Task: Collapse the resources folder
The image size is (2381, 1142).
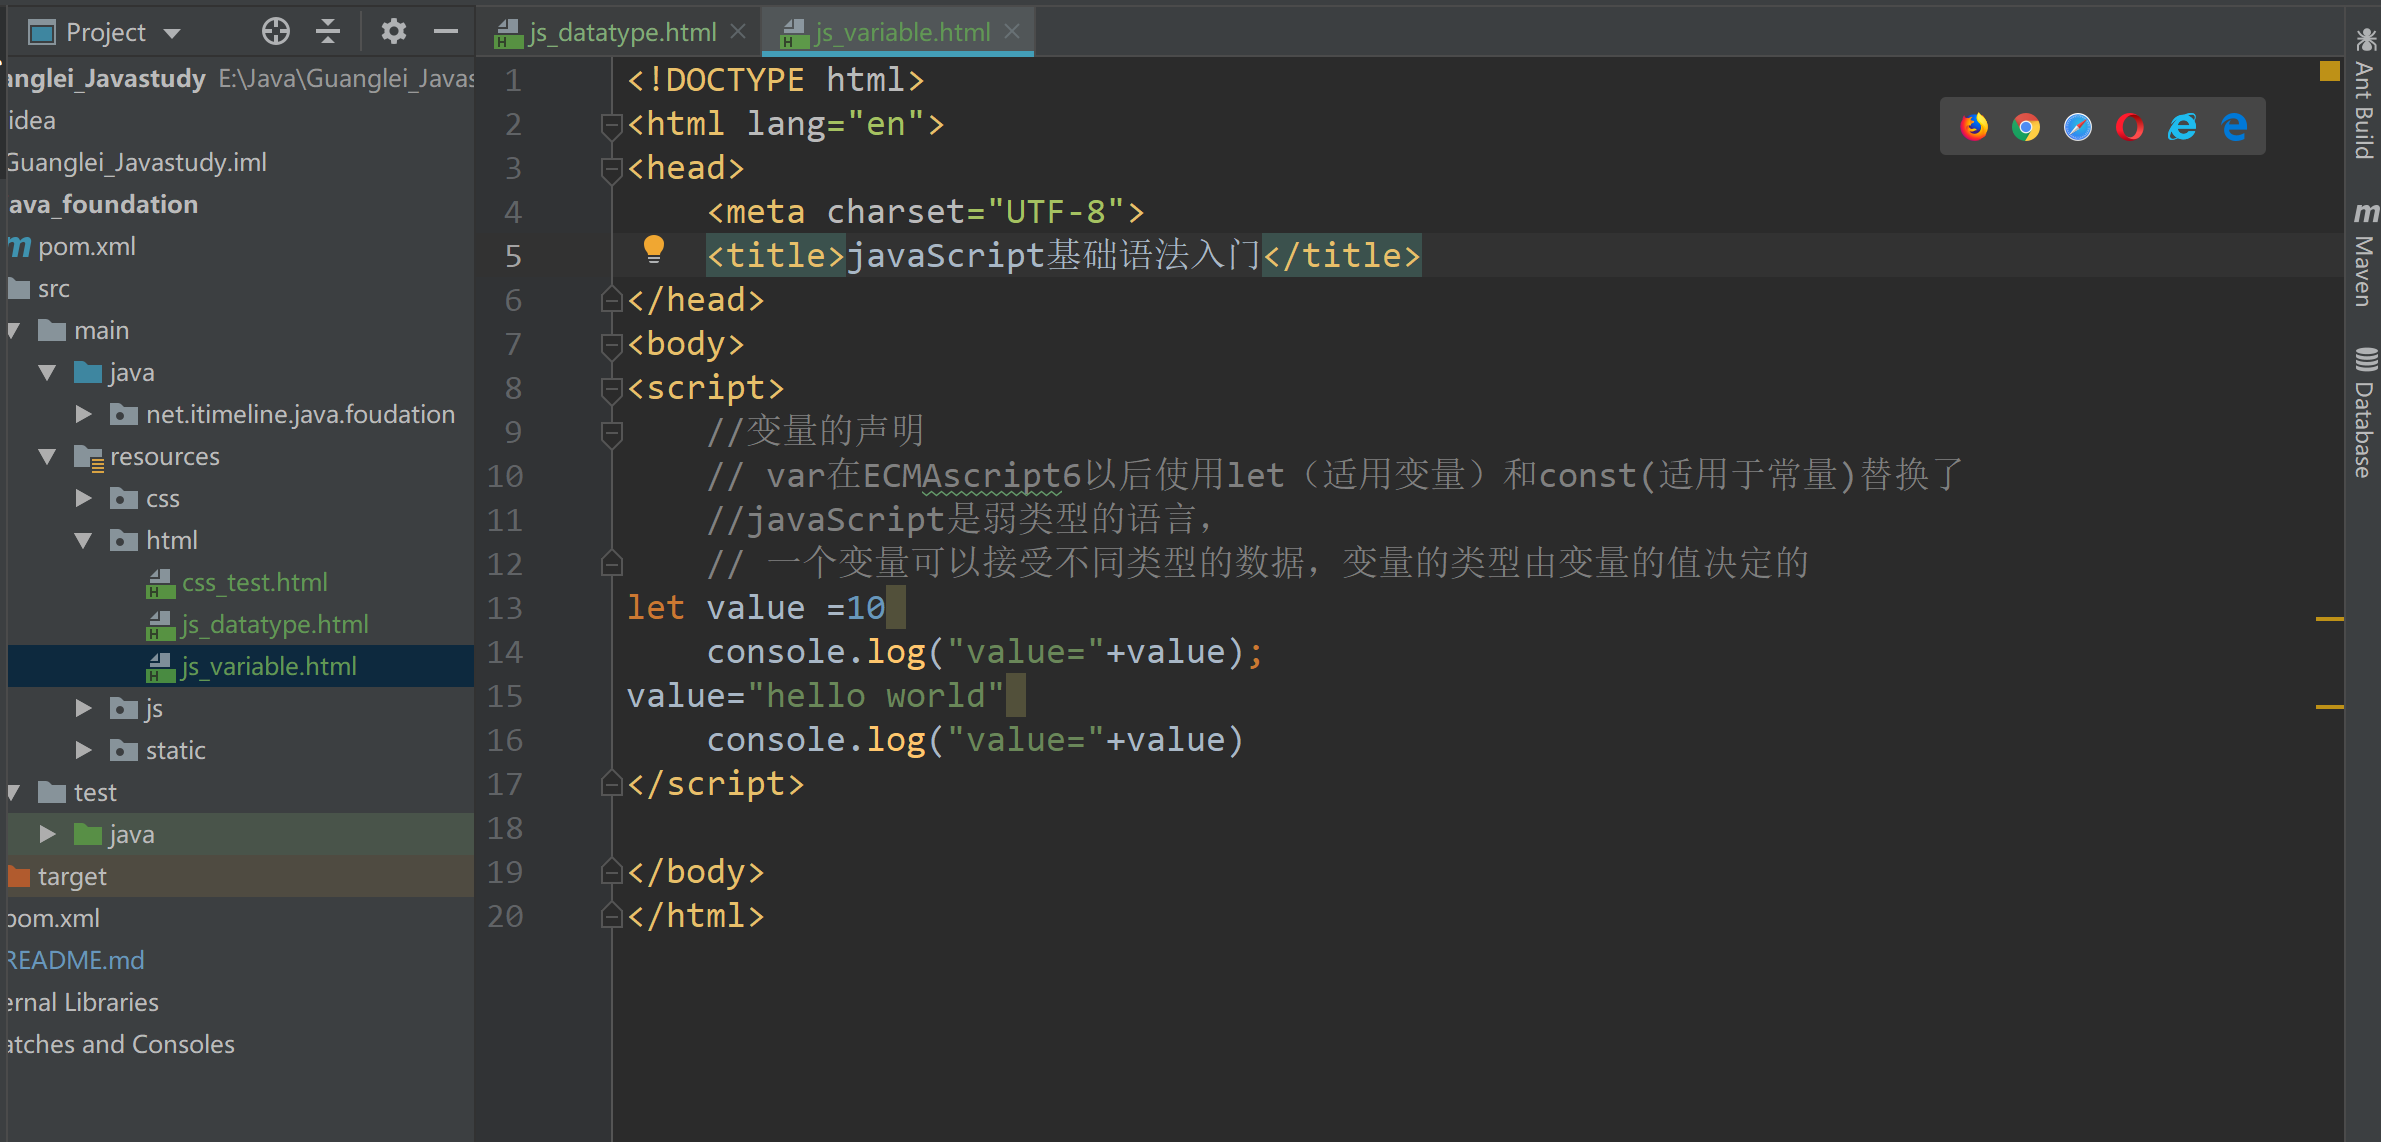Action: point(47,457)
